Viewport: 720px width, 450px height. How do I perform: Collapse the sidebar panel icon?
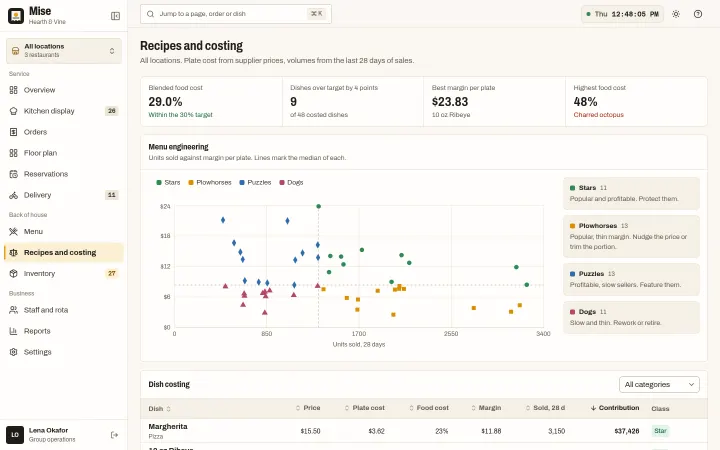(x=115, y=16)
